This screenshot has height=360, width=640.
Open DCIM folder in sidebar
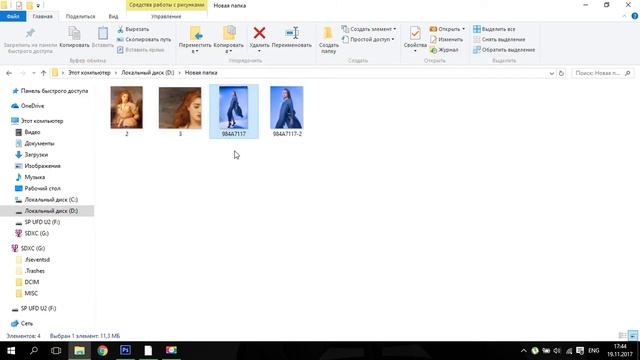pyautogui.click(x=27, y=282)
